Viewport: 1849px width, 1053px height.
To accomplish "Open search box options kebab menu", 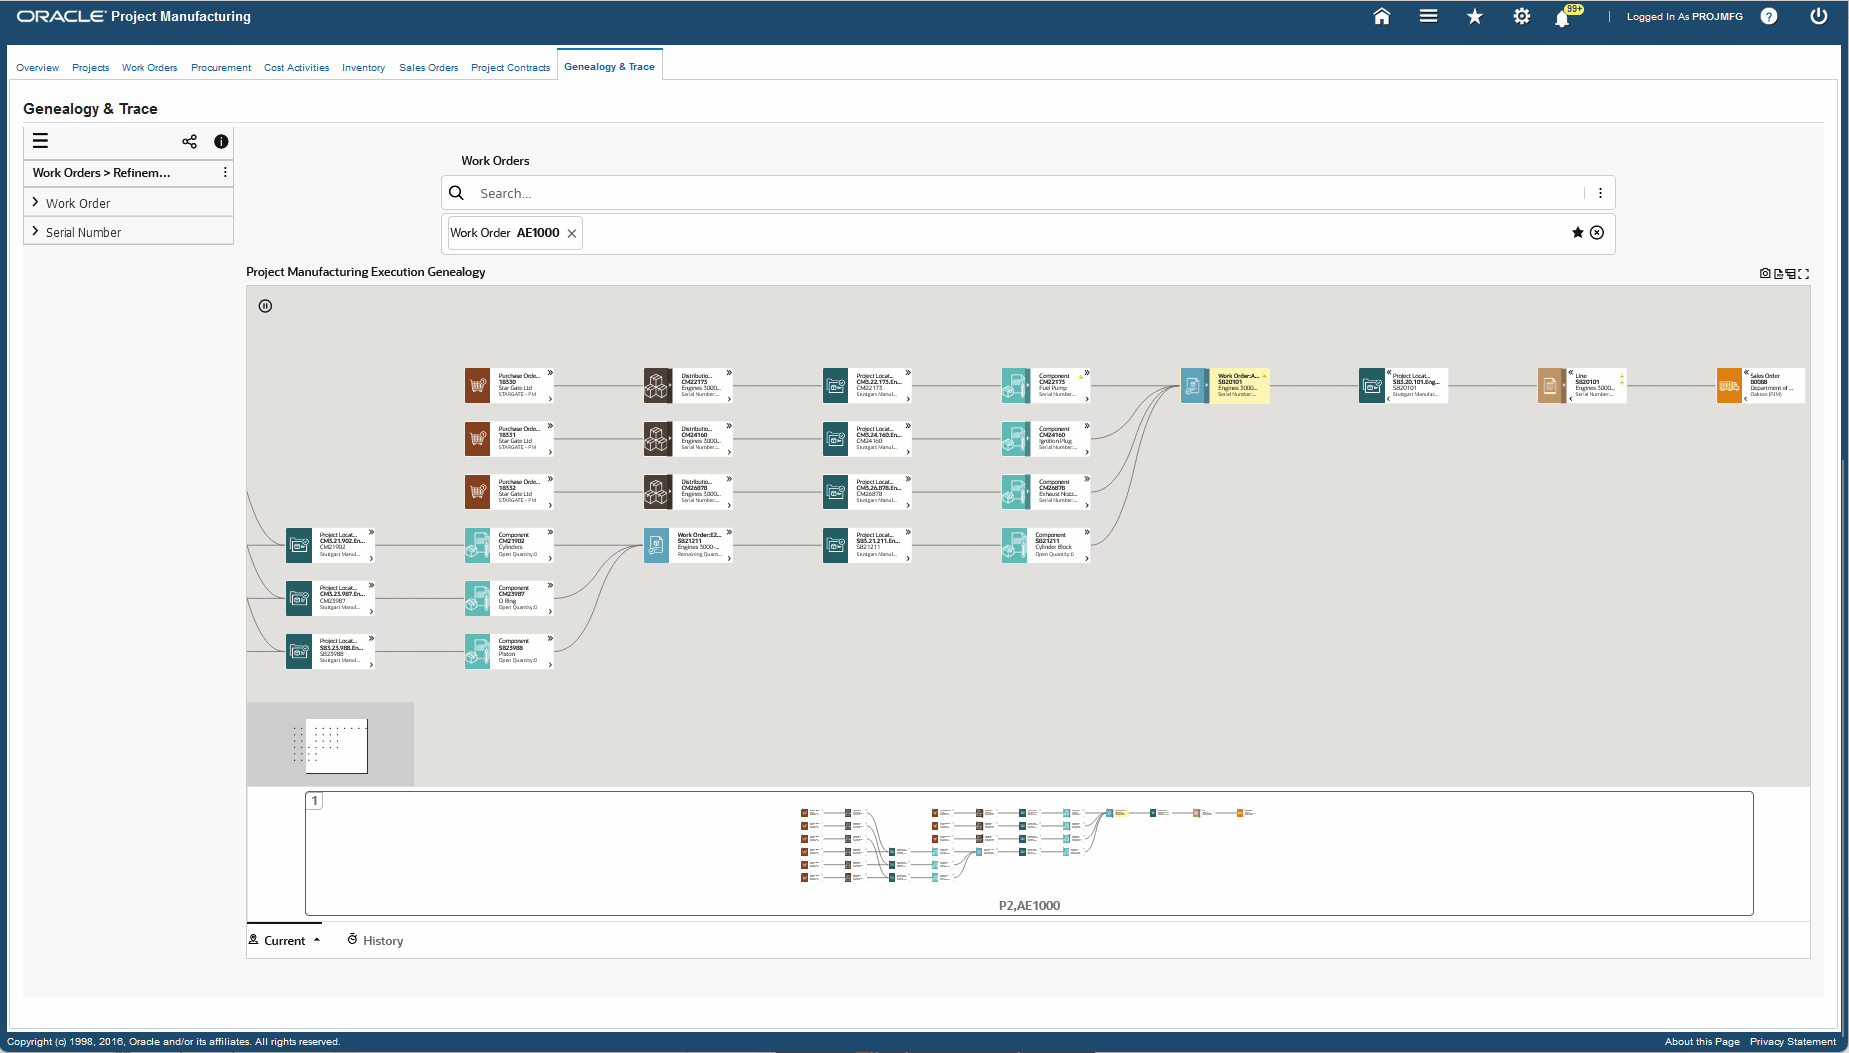I will coord(1600,193).
